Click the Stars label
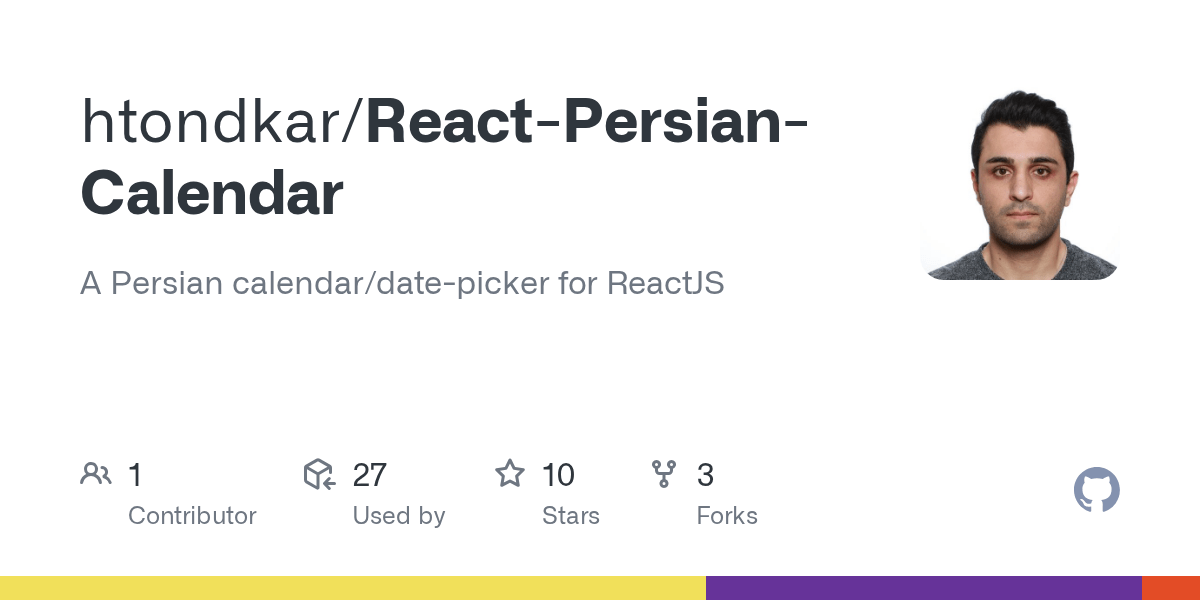1200x600 pixels. point(571,516)
